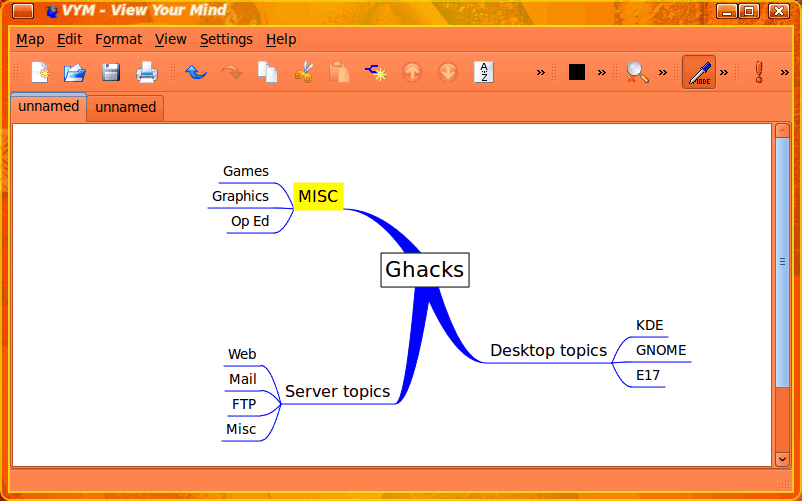This screenshot has width=802, height=501.
Task: Select the Mail branch
Action: click(242, 379)
